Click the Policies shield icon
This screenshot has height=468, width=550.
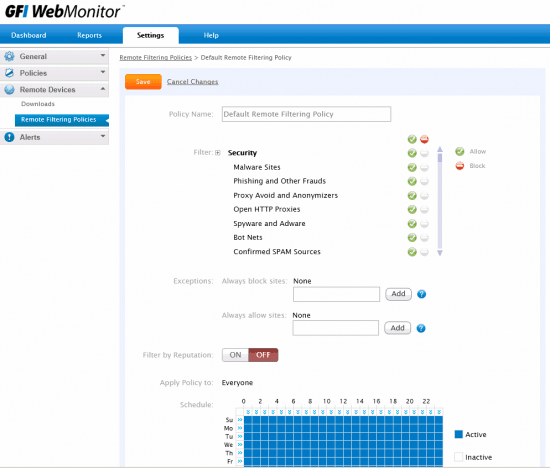9,73
